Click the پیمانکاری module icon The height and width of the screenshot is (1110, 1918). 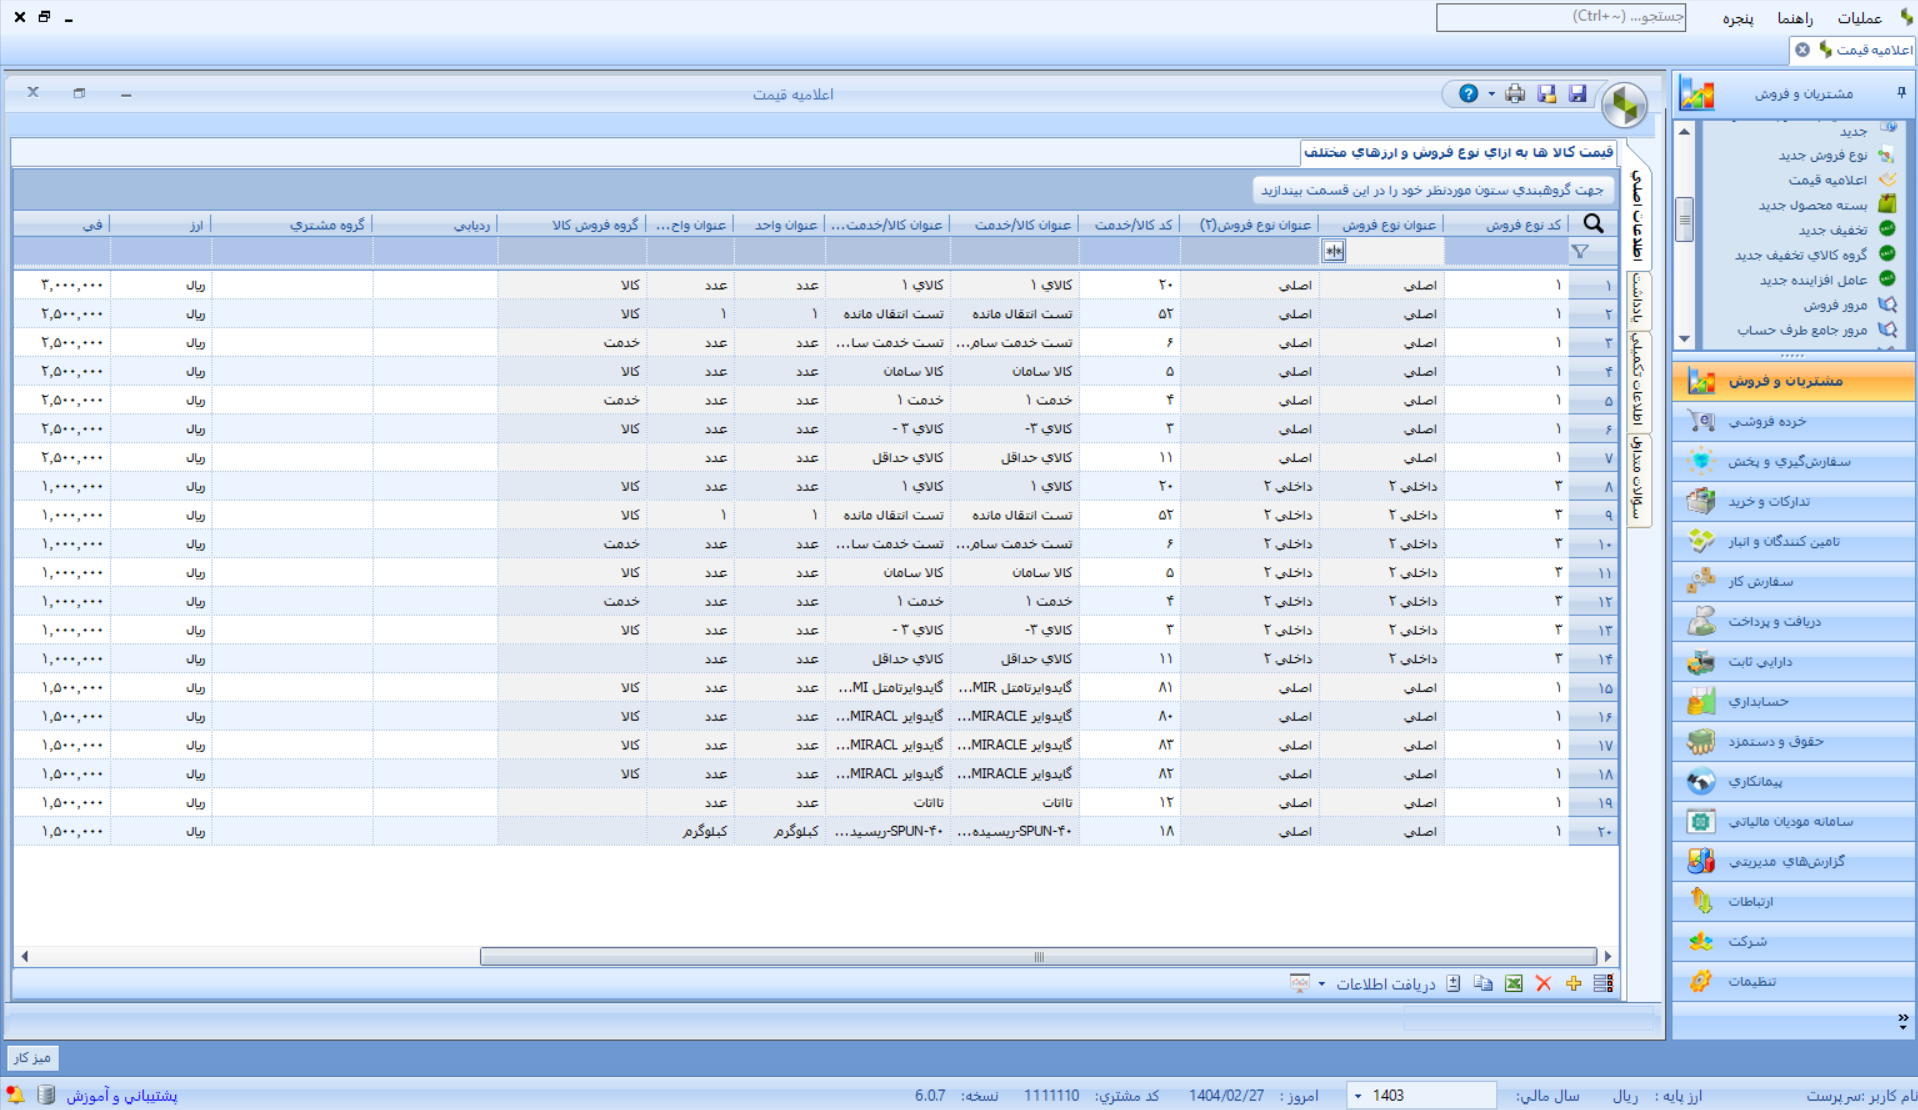pyautogui.click(x=1701, y=781)
